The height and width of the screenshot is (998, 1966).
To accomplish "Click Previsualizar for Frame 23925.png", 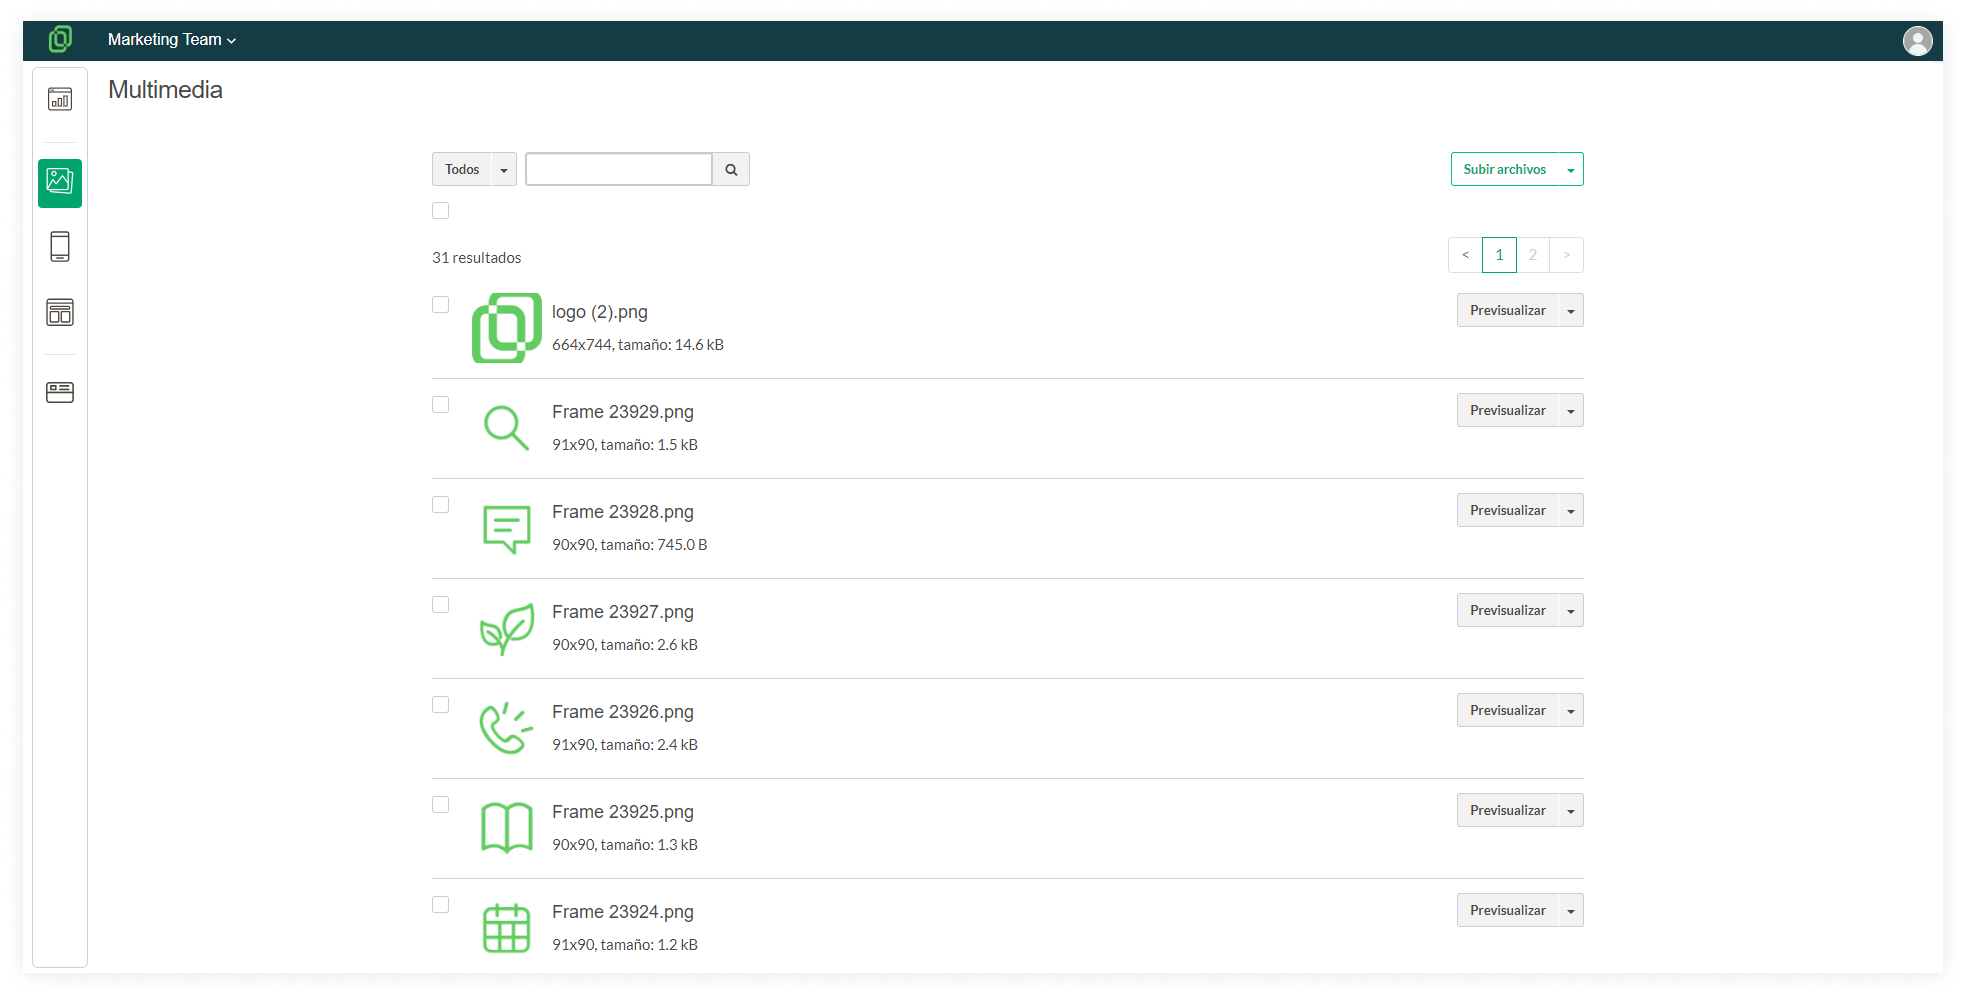I will tap(1508, 810).
